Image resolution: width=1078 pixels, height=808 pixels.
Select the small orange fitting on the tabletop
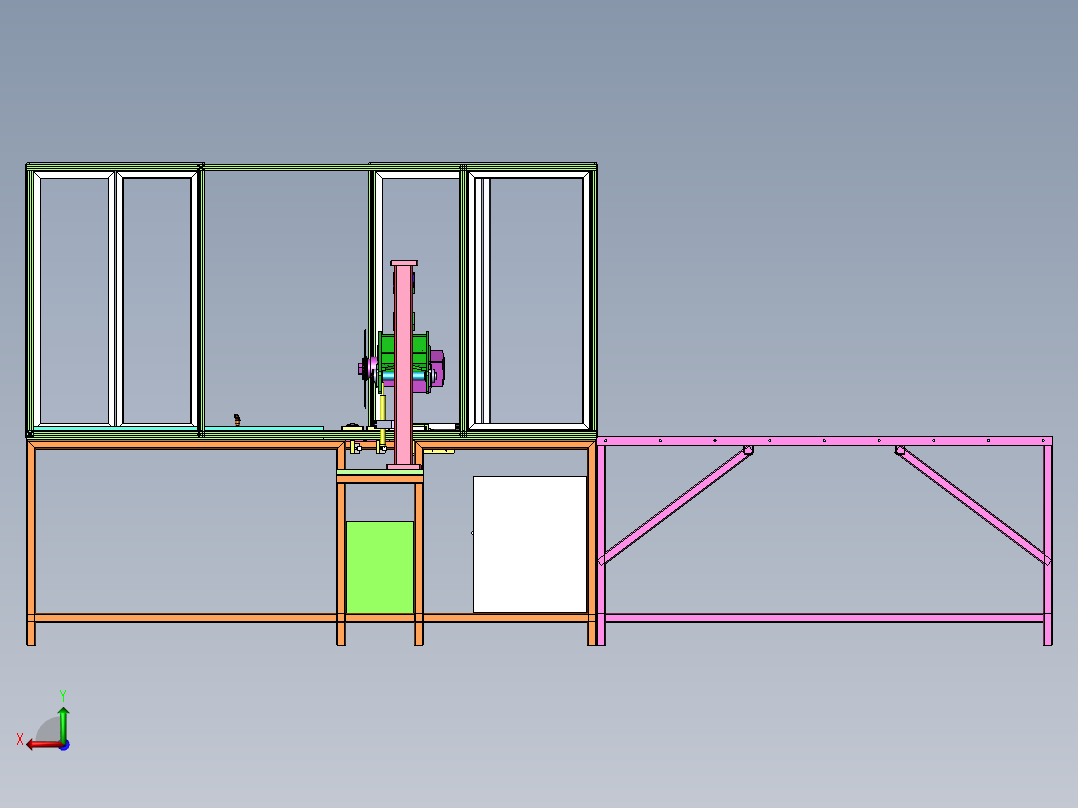click(x=237, y=419)
